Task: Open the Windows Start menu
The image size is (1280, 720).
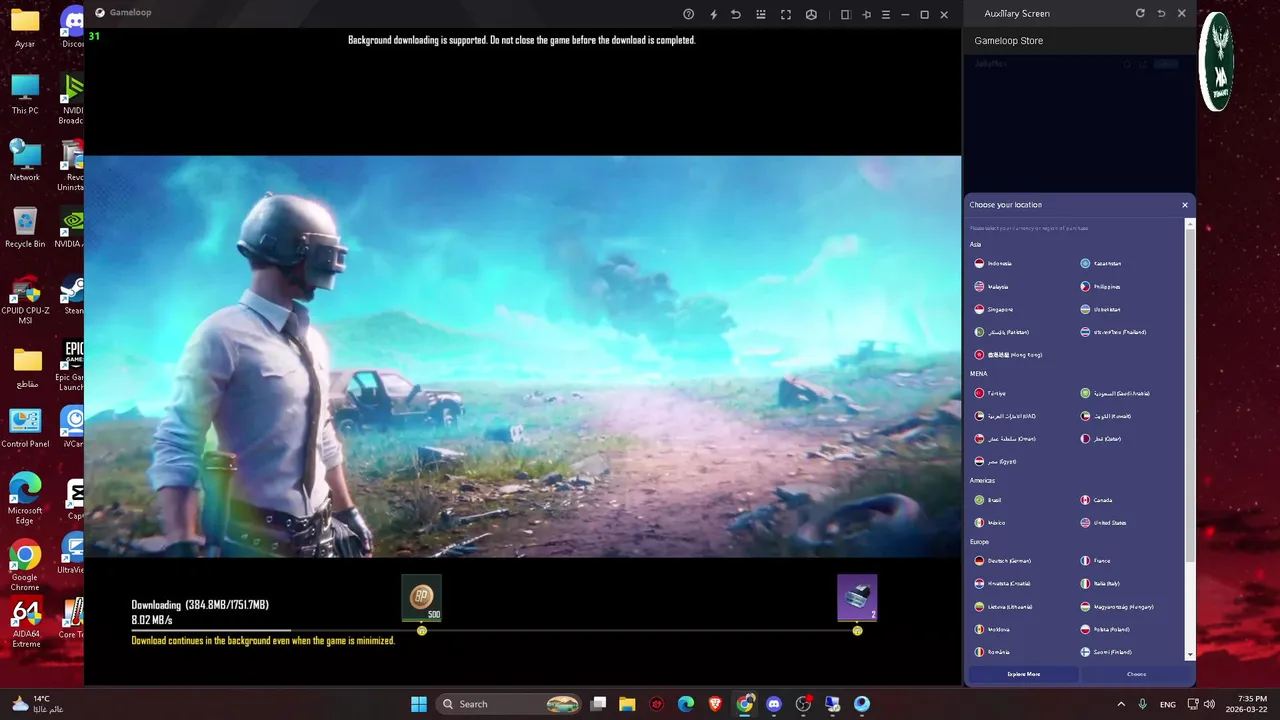Action: (x=419, y=704)
